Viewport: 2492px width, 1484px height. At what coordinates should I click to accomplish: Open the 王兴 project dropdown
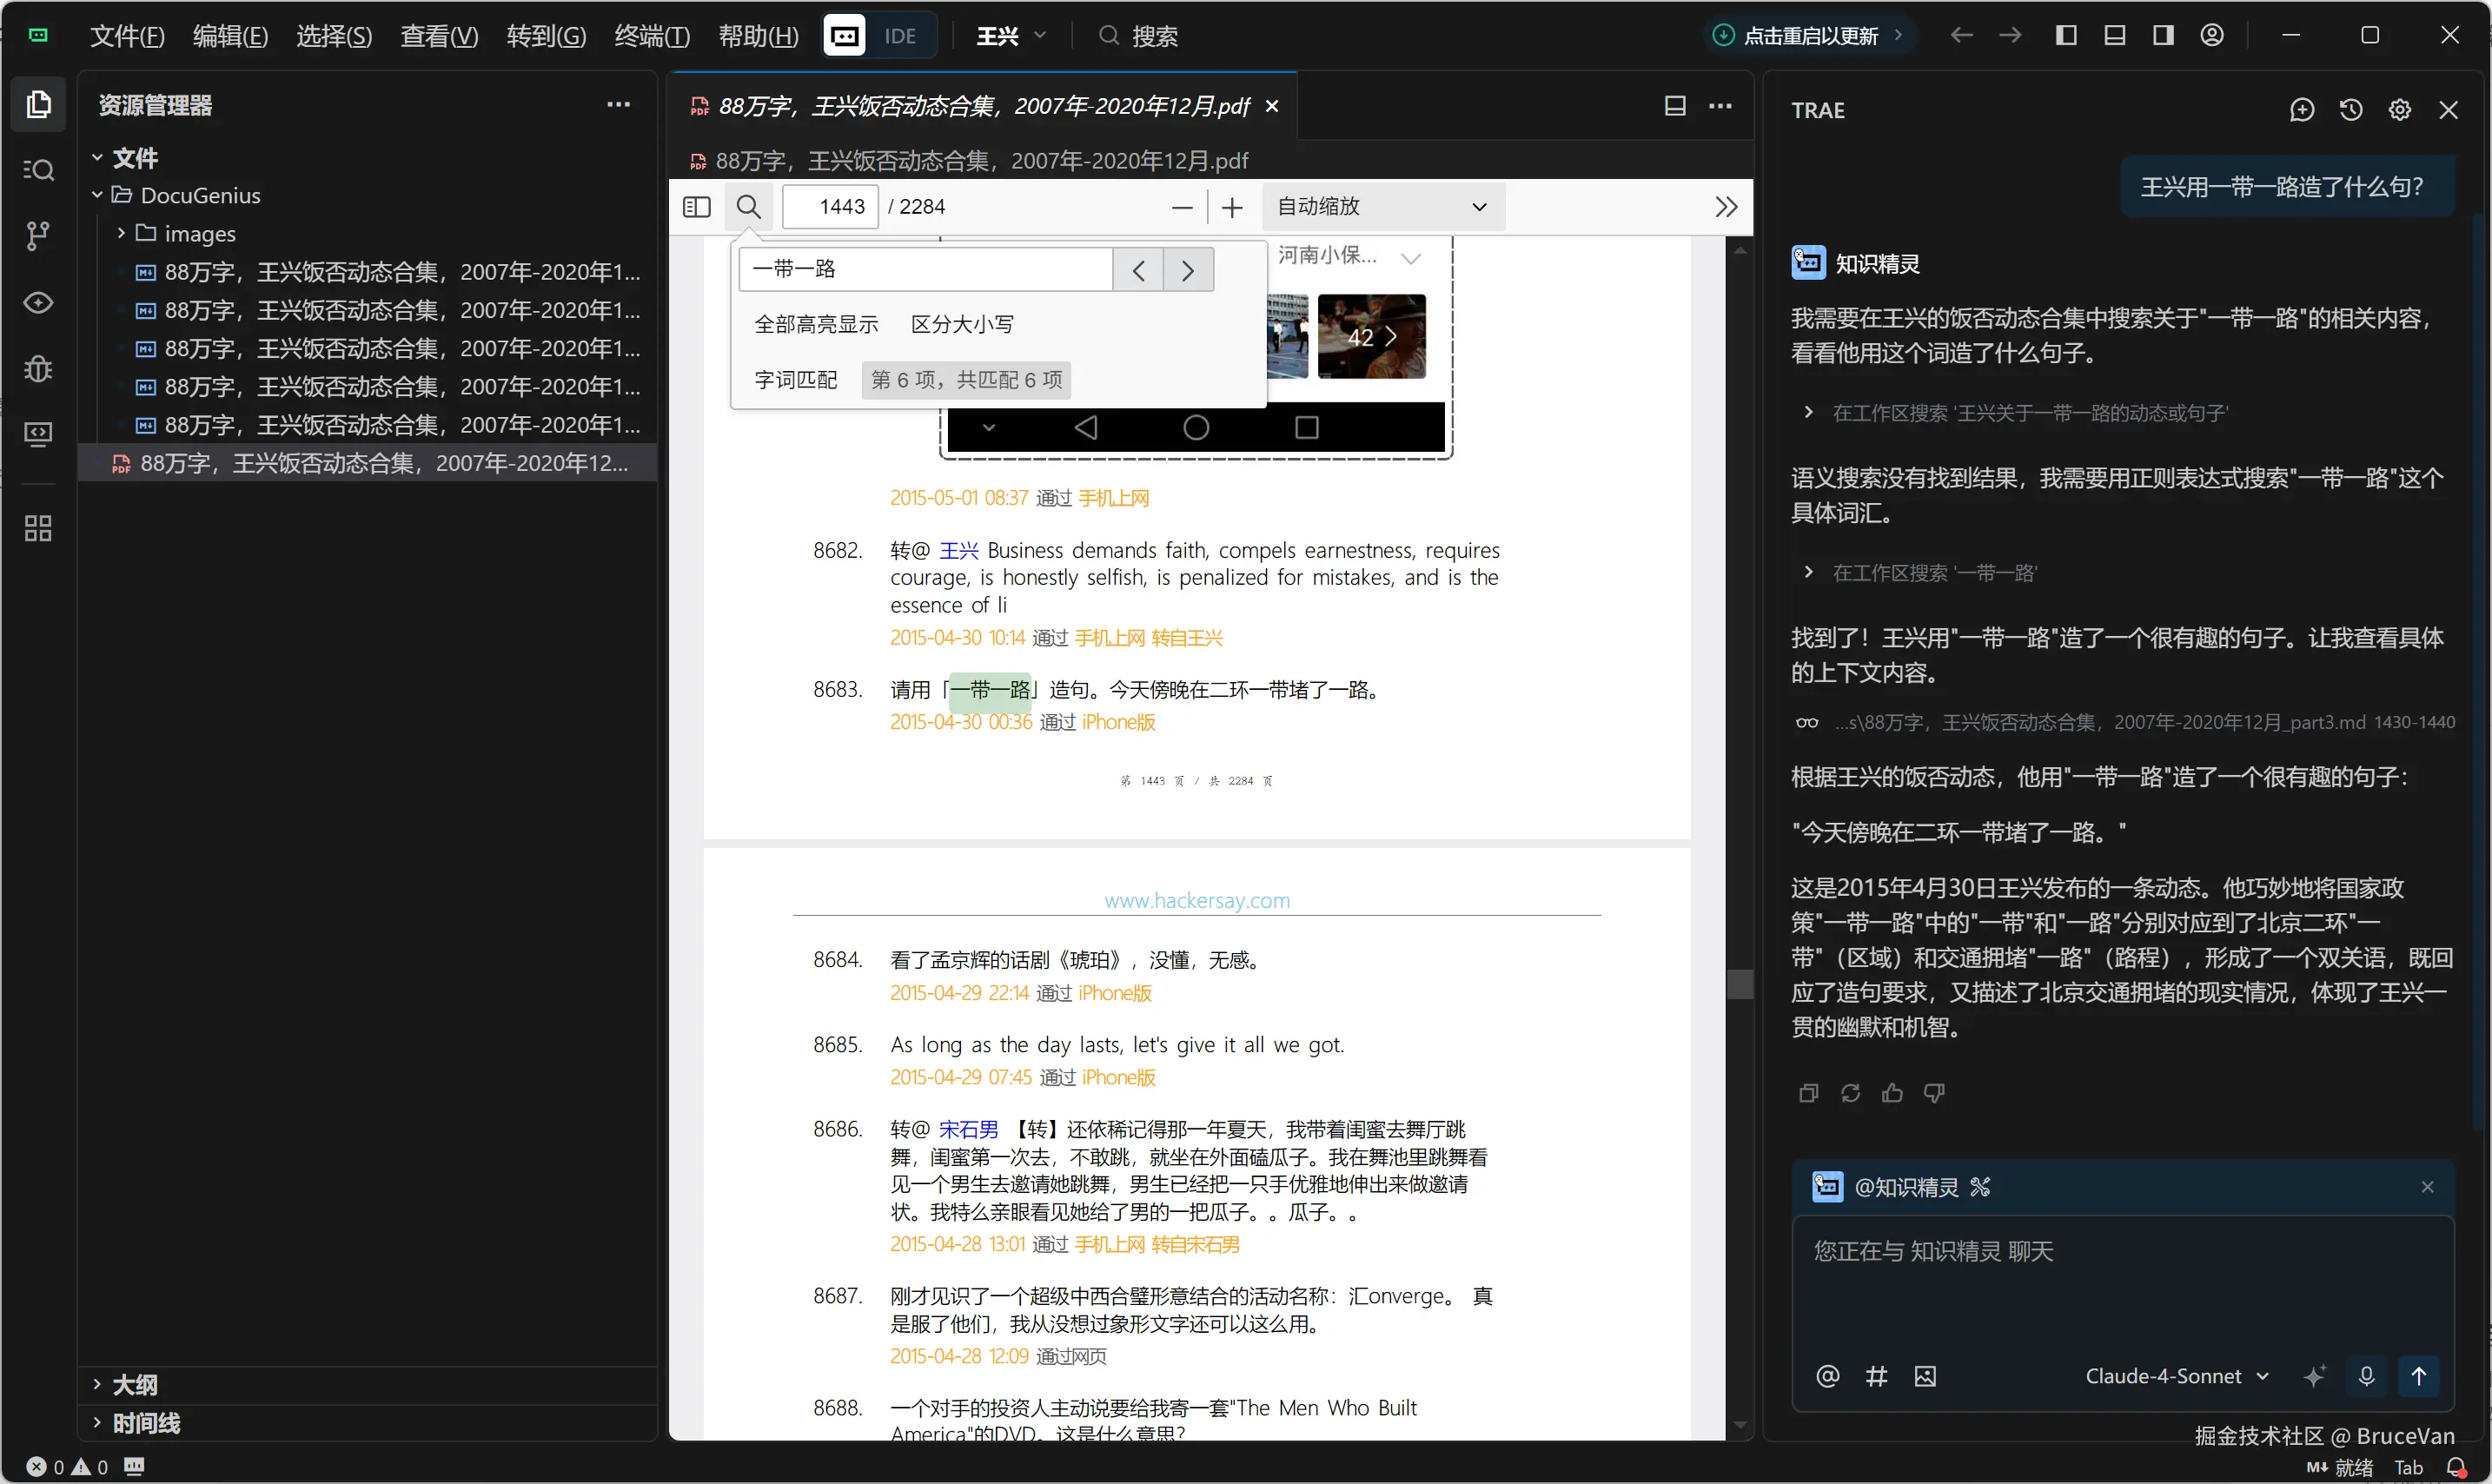[1011, 36]
